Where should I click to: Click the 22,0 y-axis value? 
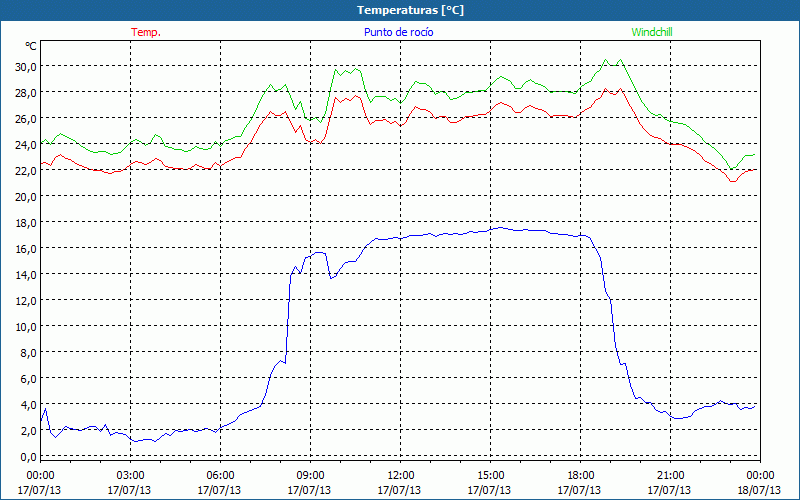(x=26, y=171)
